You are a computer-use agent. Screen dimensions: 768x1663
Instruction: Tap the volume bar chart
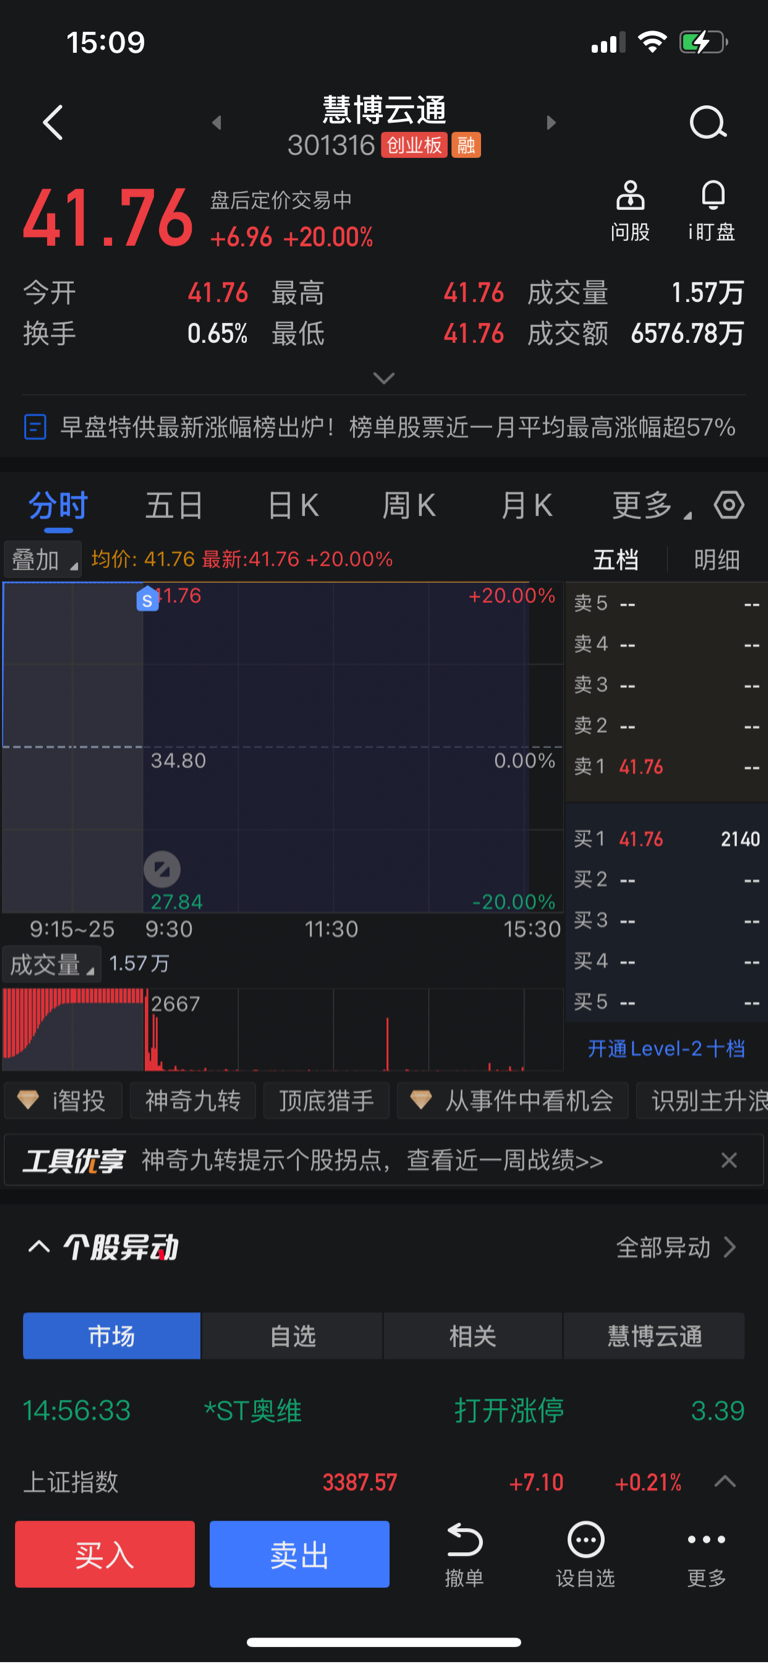[283, 1030]
